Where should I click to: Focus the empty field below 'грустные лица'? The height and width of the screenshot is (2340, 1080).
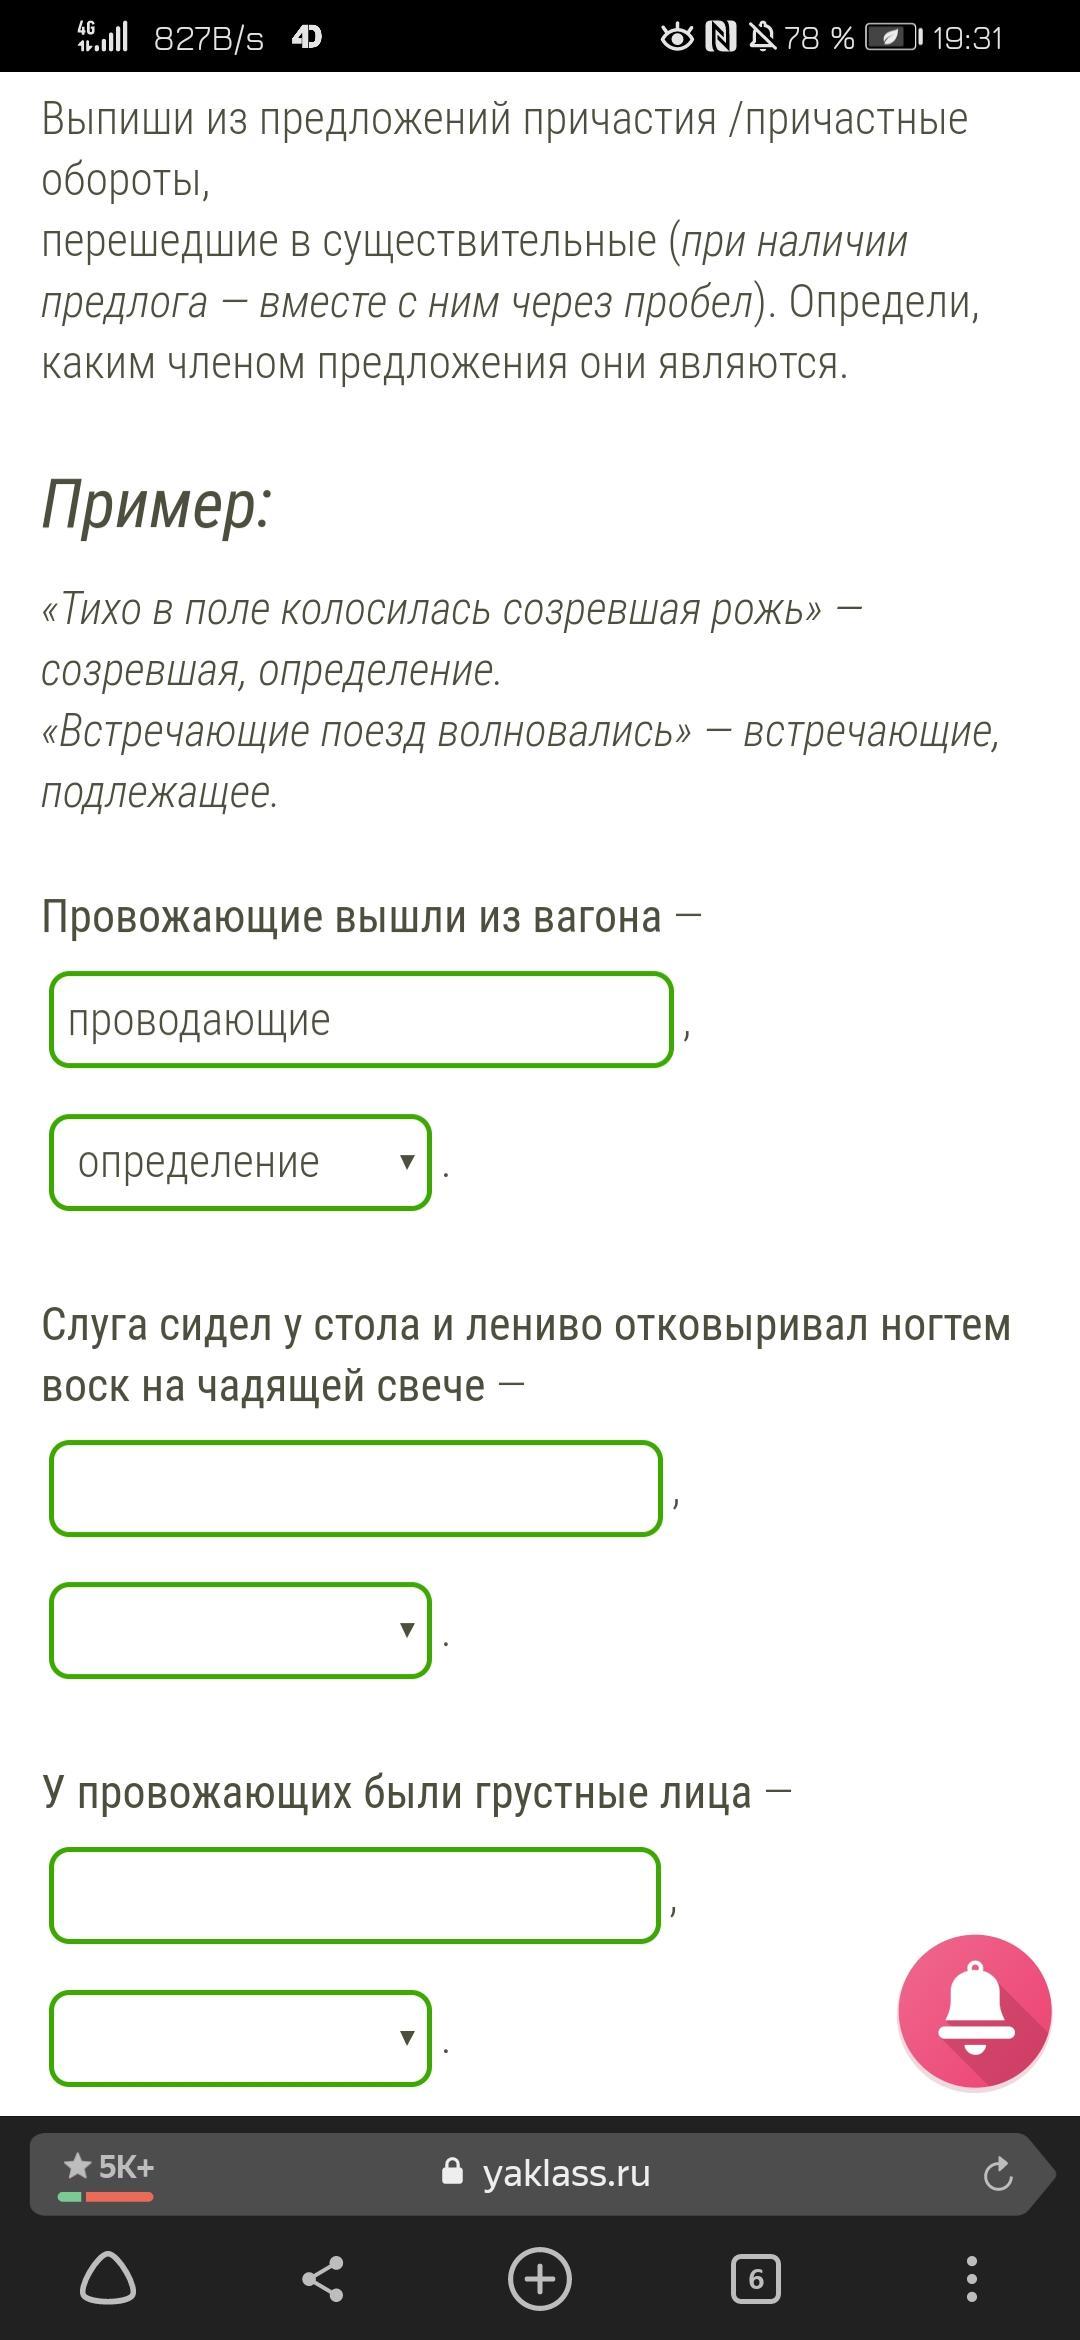(x=355, y=1896)
